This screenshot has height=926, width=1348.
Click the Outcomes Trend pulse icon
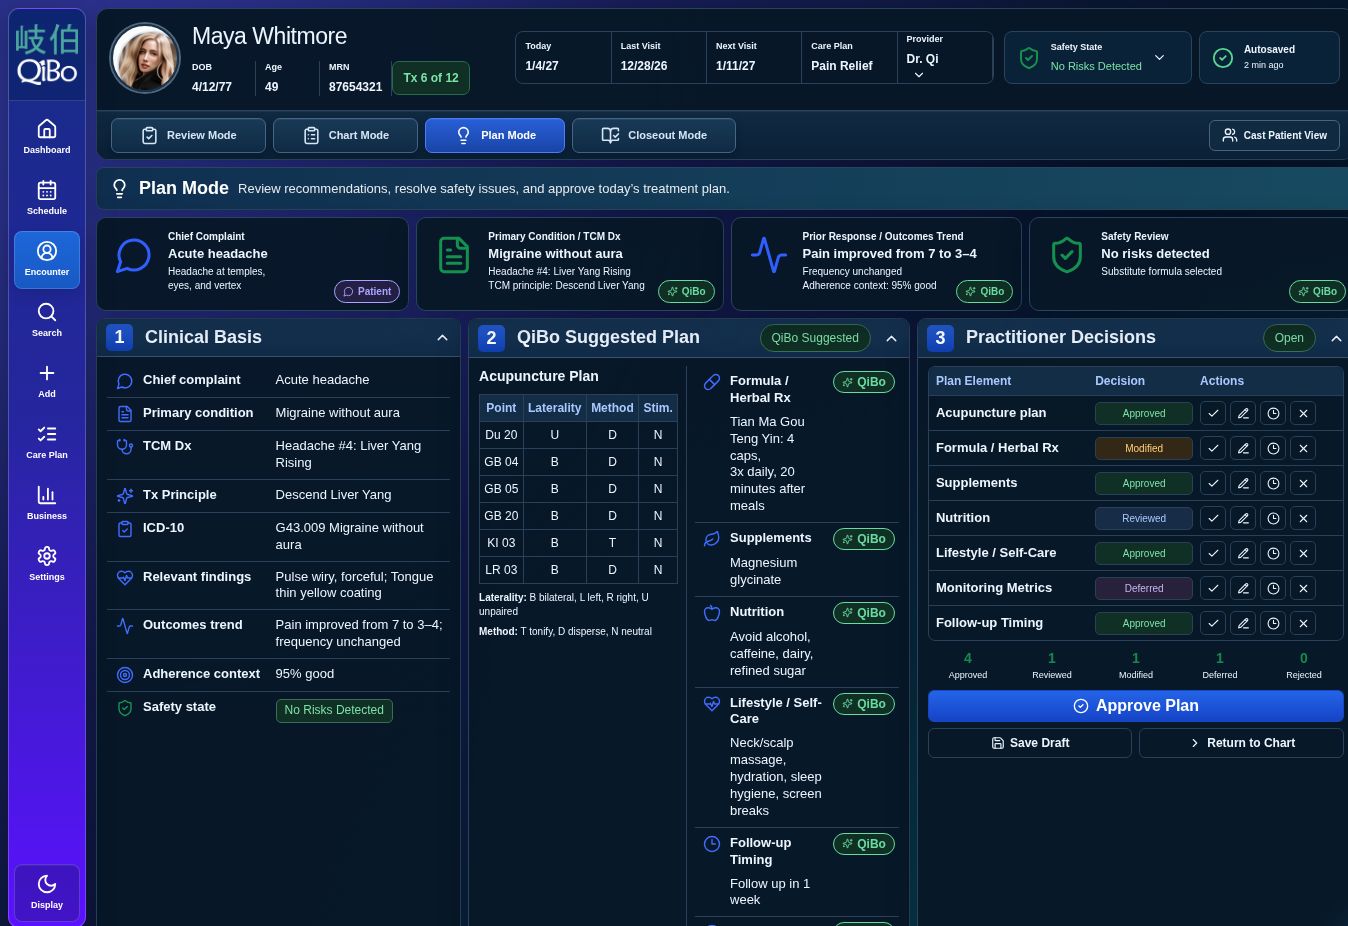(769, 255)
